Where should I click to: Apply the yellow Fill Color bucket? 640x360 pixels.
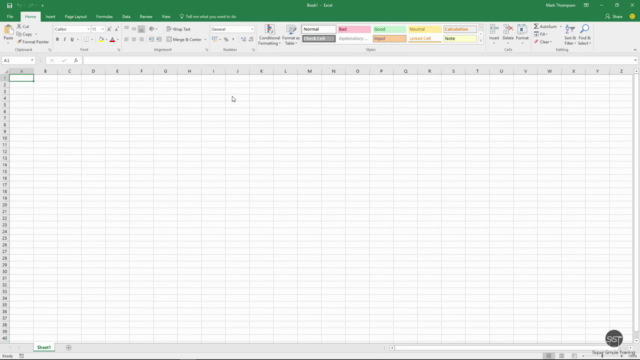[x=101, y=40]
